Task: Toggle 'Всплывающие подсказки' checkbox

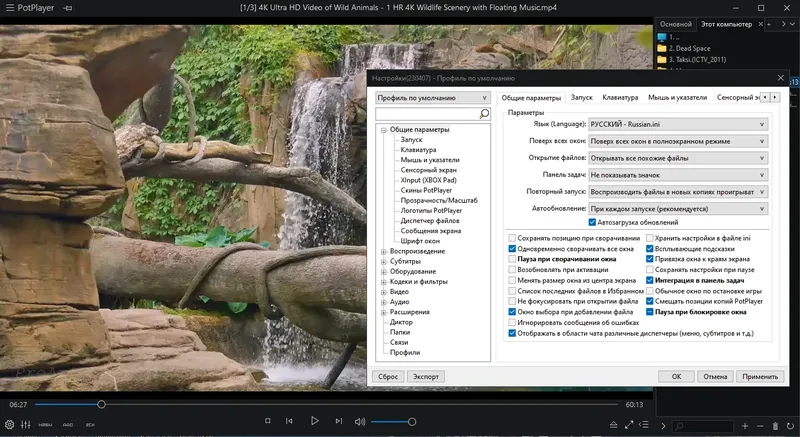Action: pyautogui.click(x=650, y=247)
